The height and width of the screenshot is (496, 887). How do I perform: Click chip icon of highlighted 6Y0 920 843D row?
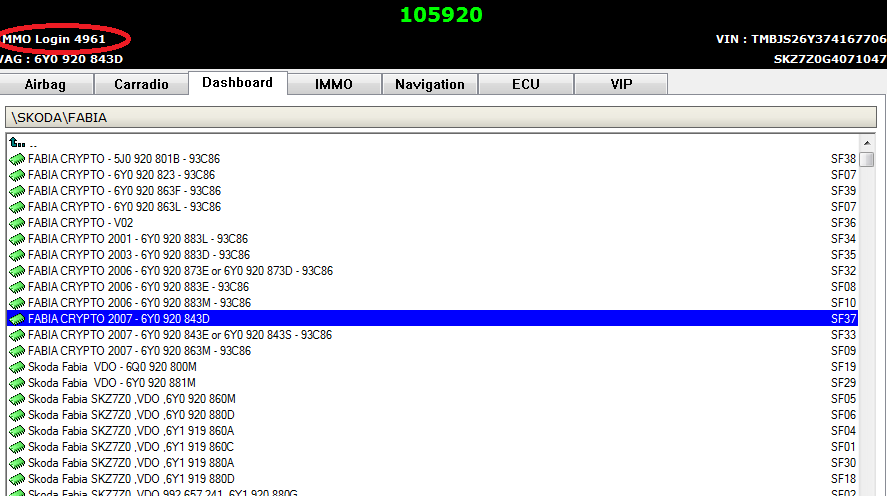[17, 318]
